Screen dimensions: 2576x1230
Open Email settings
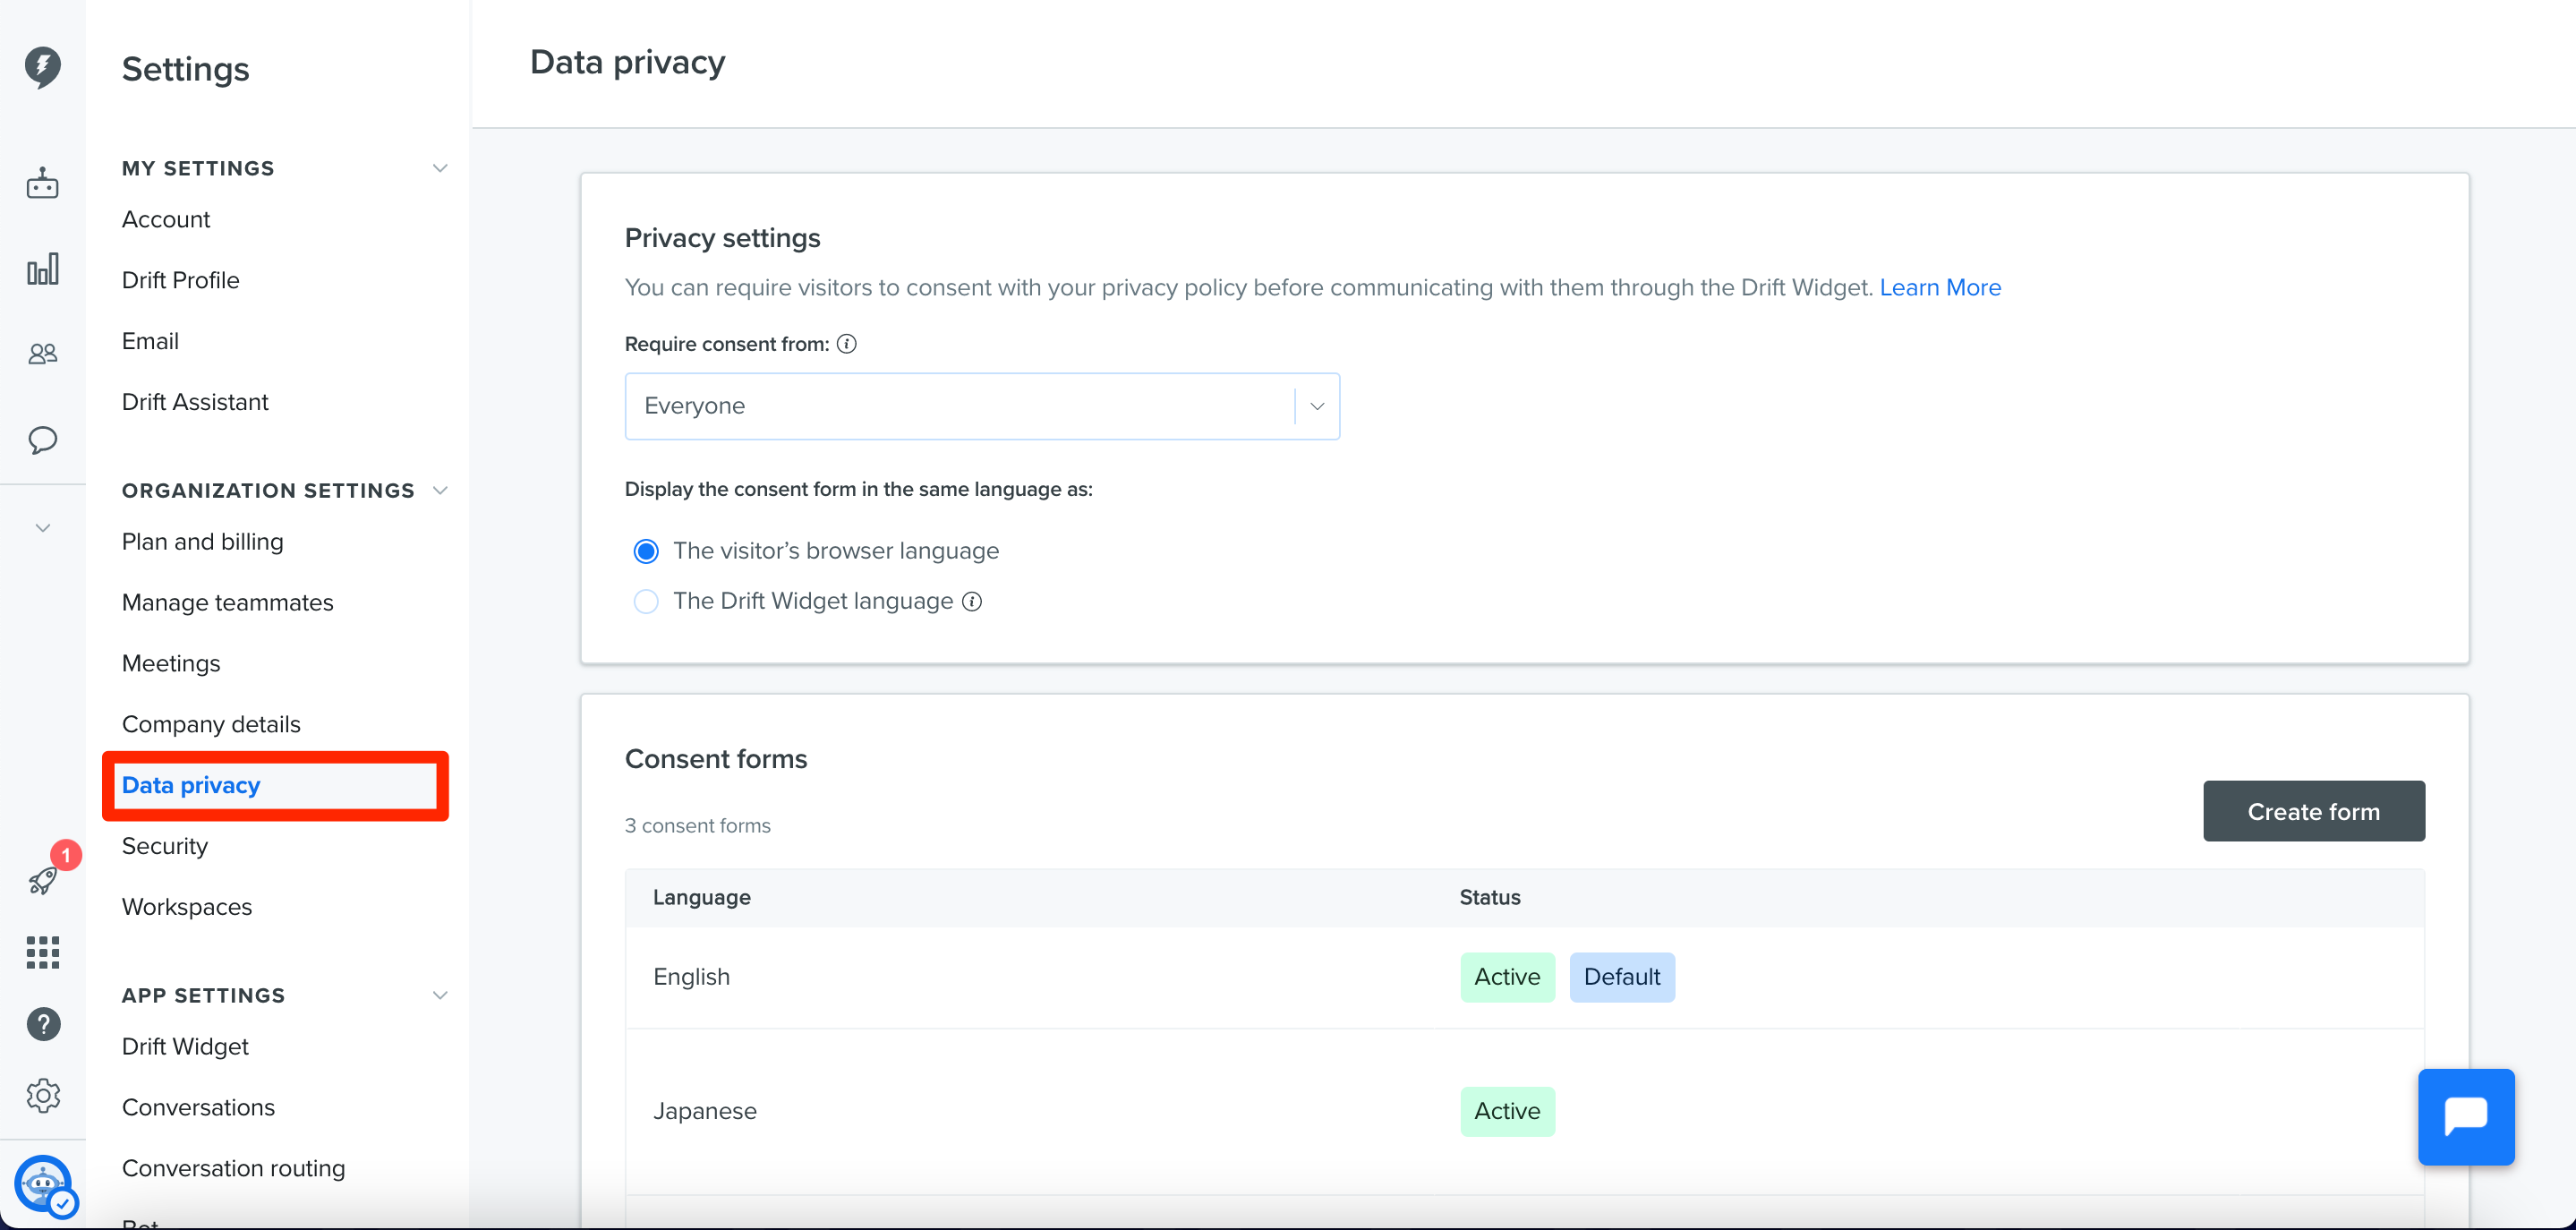(x=150, y=341)
